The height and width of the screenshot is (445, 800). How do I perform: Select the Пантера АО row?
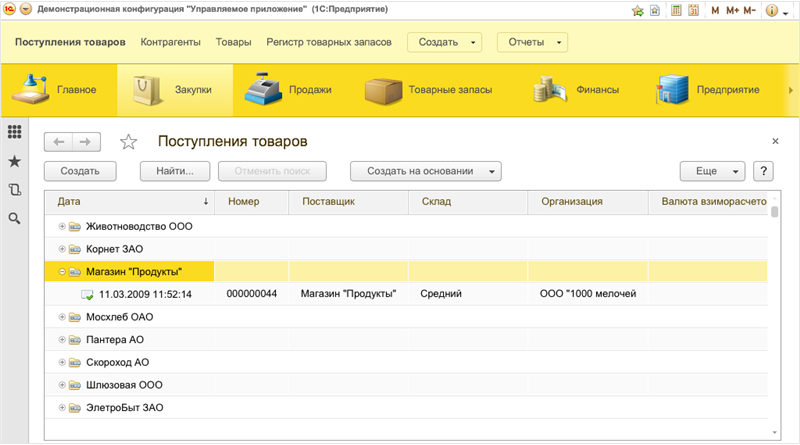pyautogui.click(x=406, y=339)
